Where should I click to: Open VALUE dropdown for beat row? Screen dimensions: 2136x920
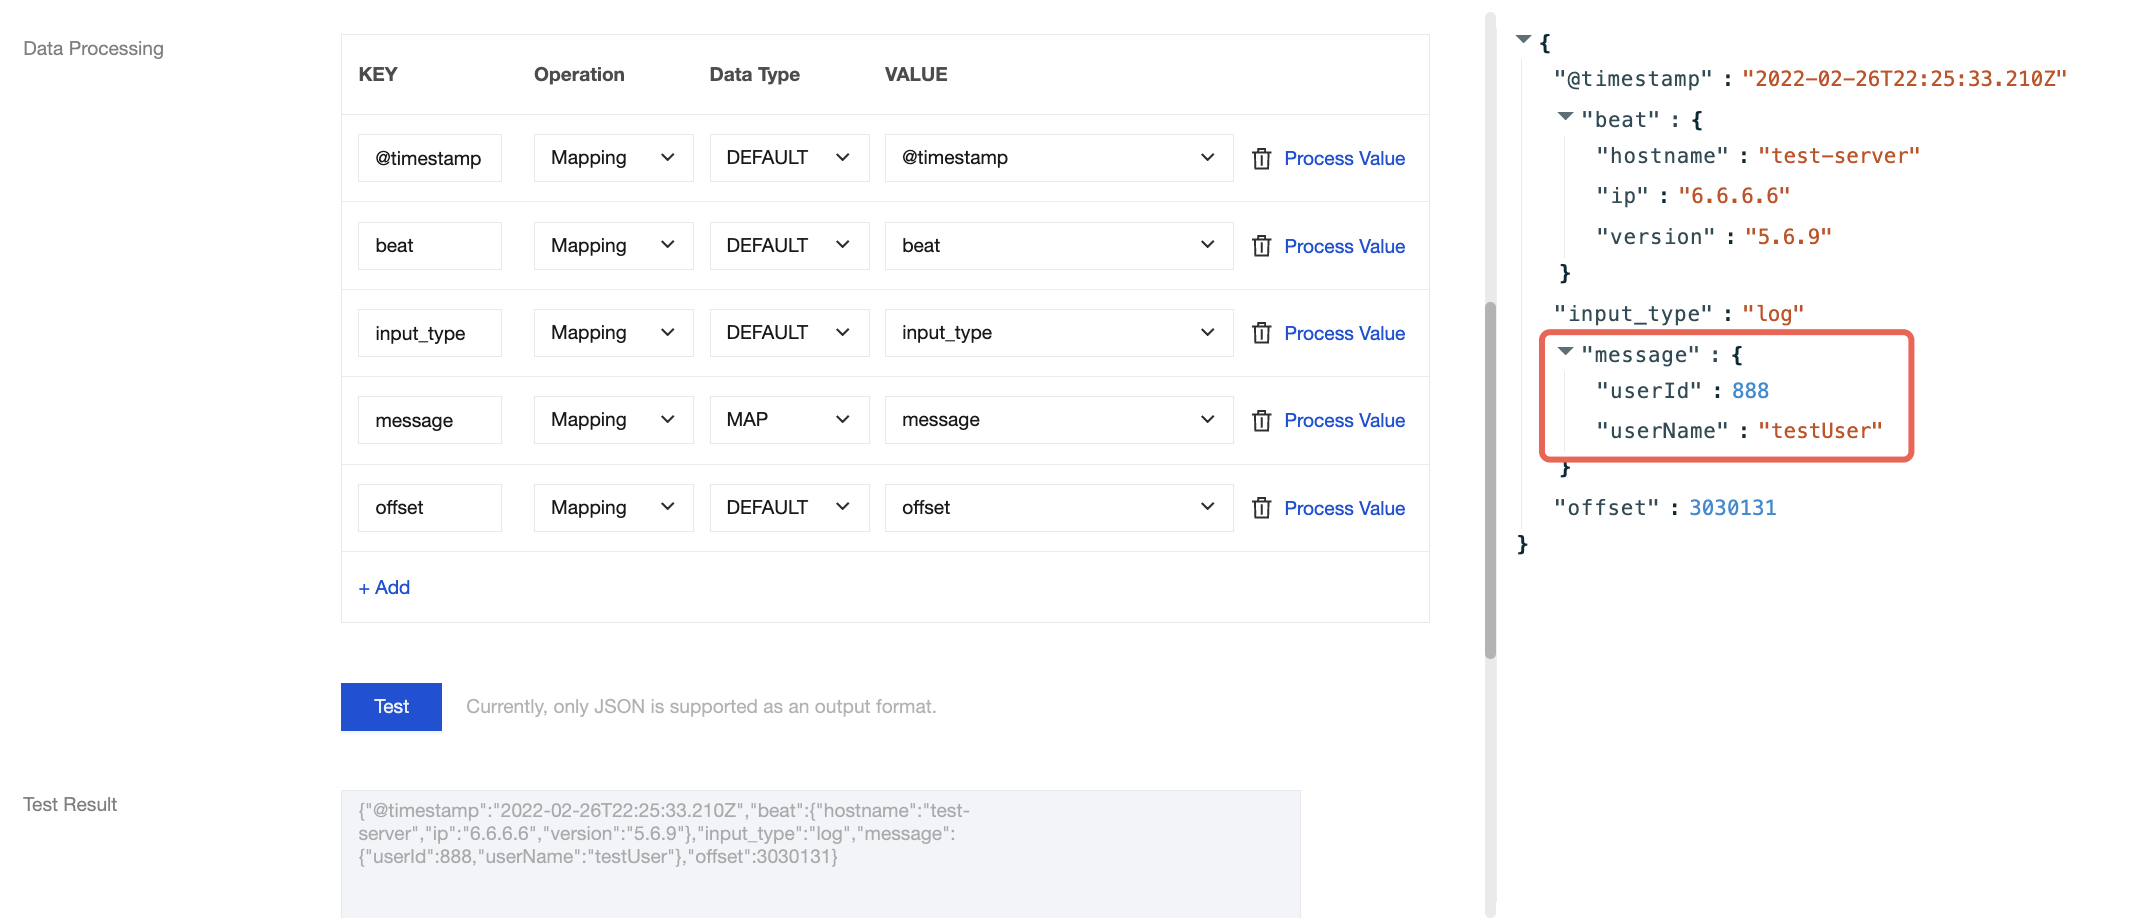[x=1058, y=246]
